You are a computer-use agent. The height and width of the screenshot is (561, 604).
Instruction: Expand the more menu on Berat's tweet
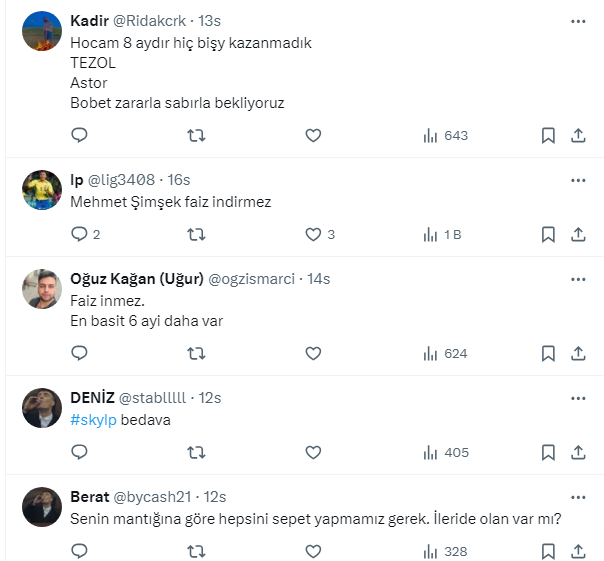pyautogui.click(x=578, y=497)
